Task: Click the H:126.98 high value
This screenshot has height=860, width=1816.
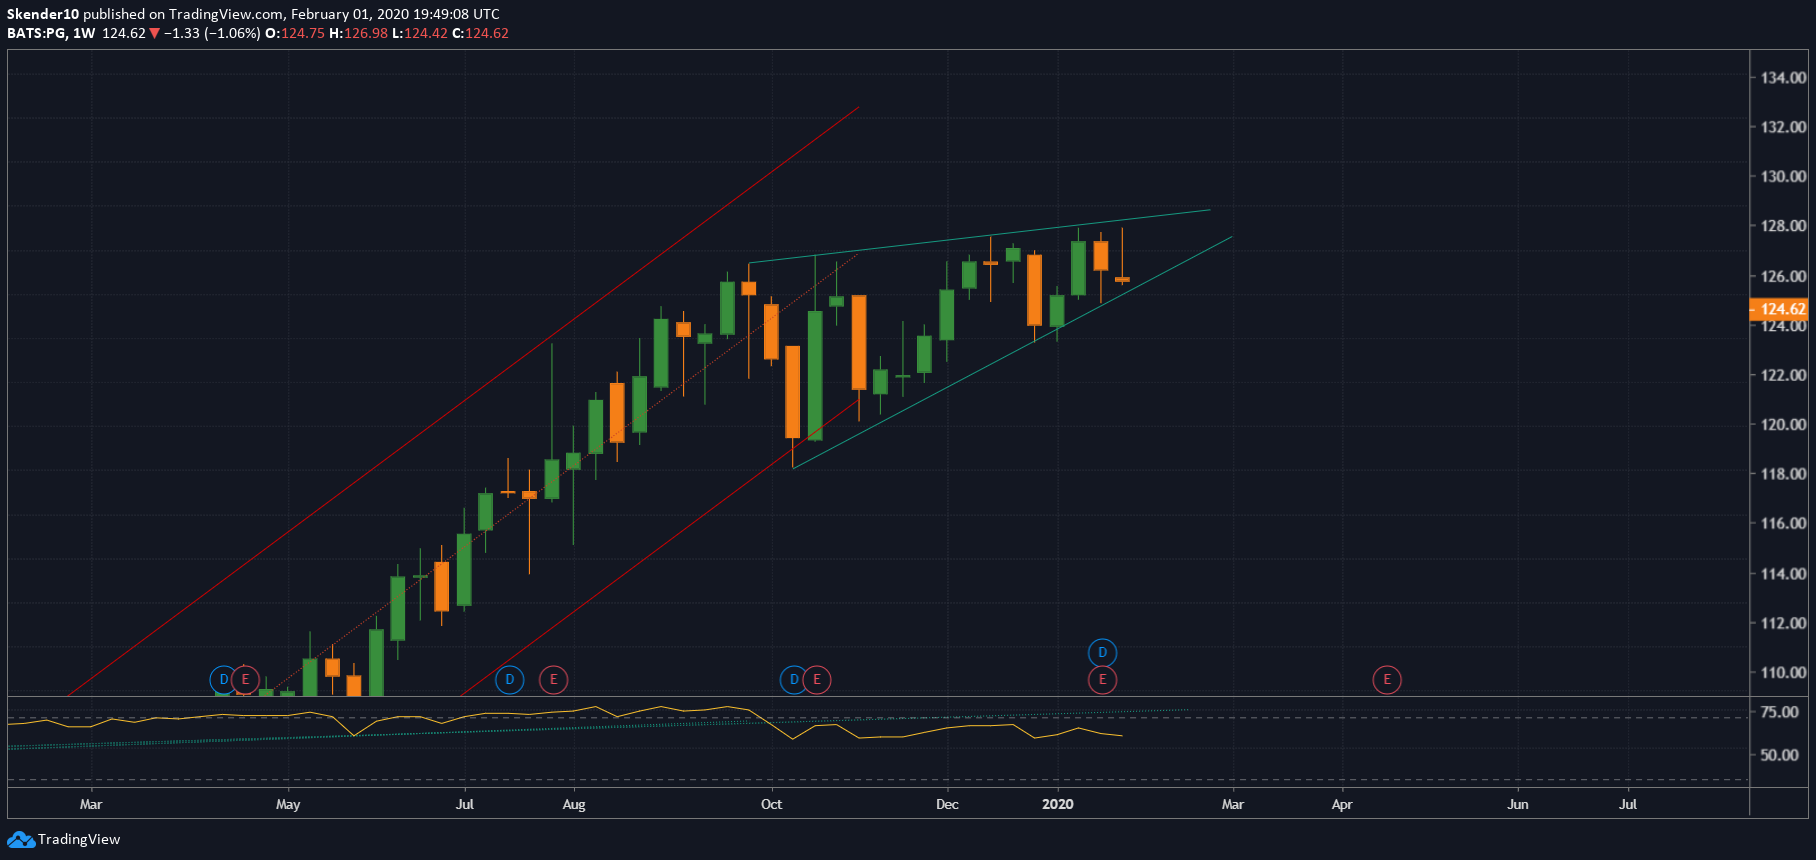Action: [358, 33]
